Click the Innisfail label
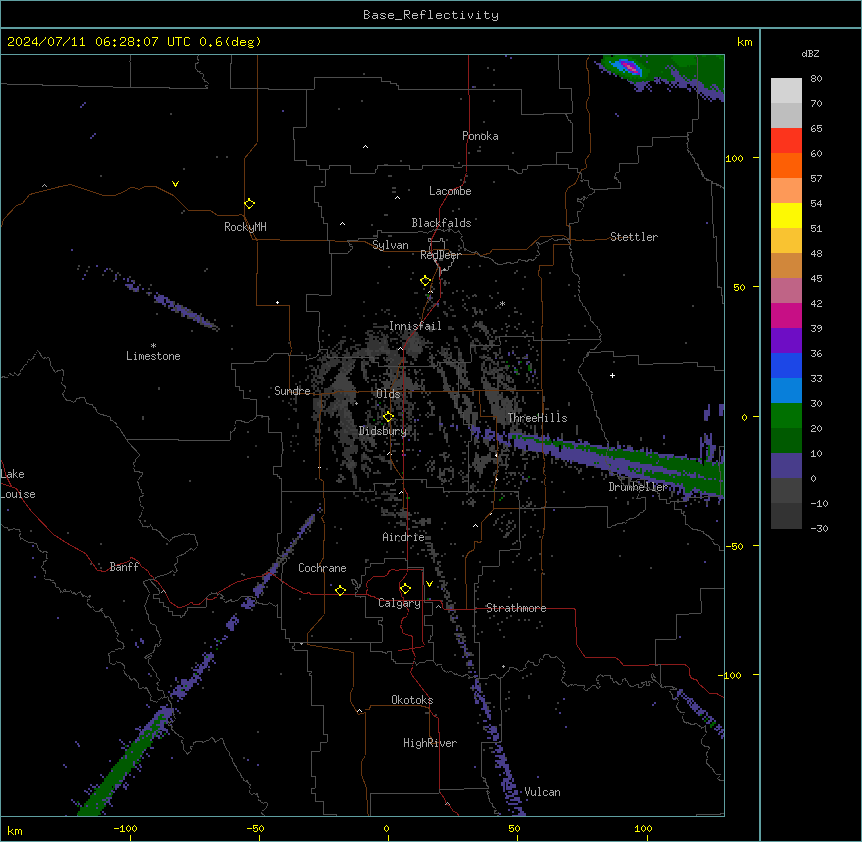 click(x=415, y=326)
